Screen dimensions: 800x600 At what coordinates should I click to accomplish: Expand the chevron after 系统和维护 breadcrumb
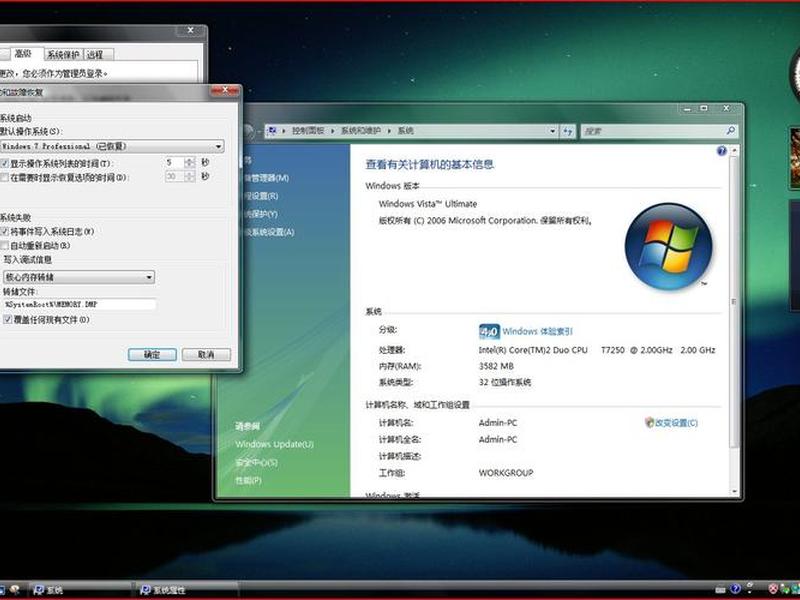tap(389, 131)
